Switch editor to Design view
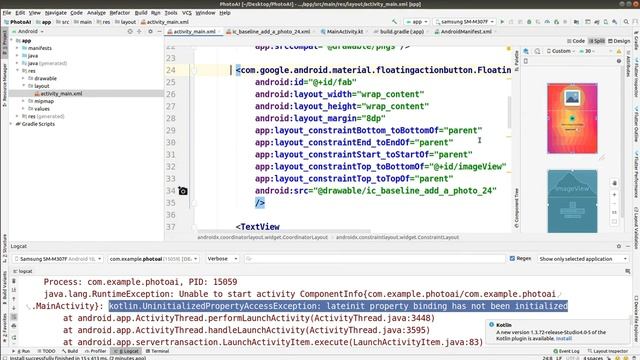Screen dimensions: 640x360 point(619,41)
